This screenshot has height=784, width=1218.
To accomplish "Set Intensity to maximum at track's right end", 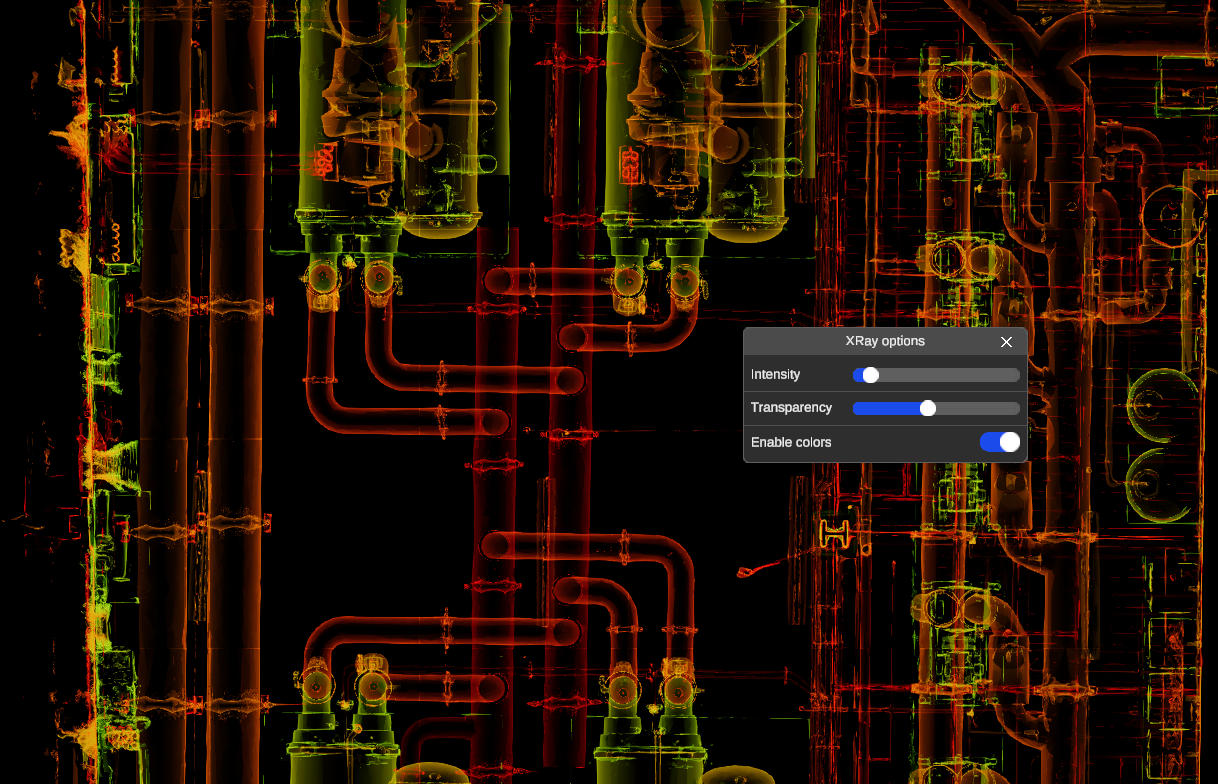I will point(1018,375).
